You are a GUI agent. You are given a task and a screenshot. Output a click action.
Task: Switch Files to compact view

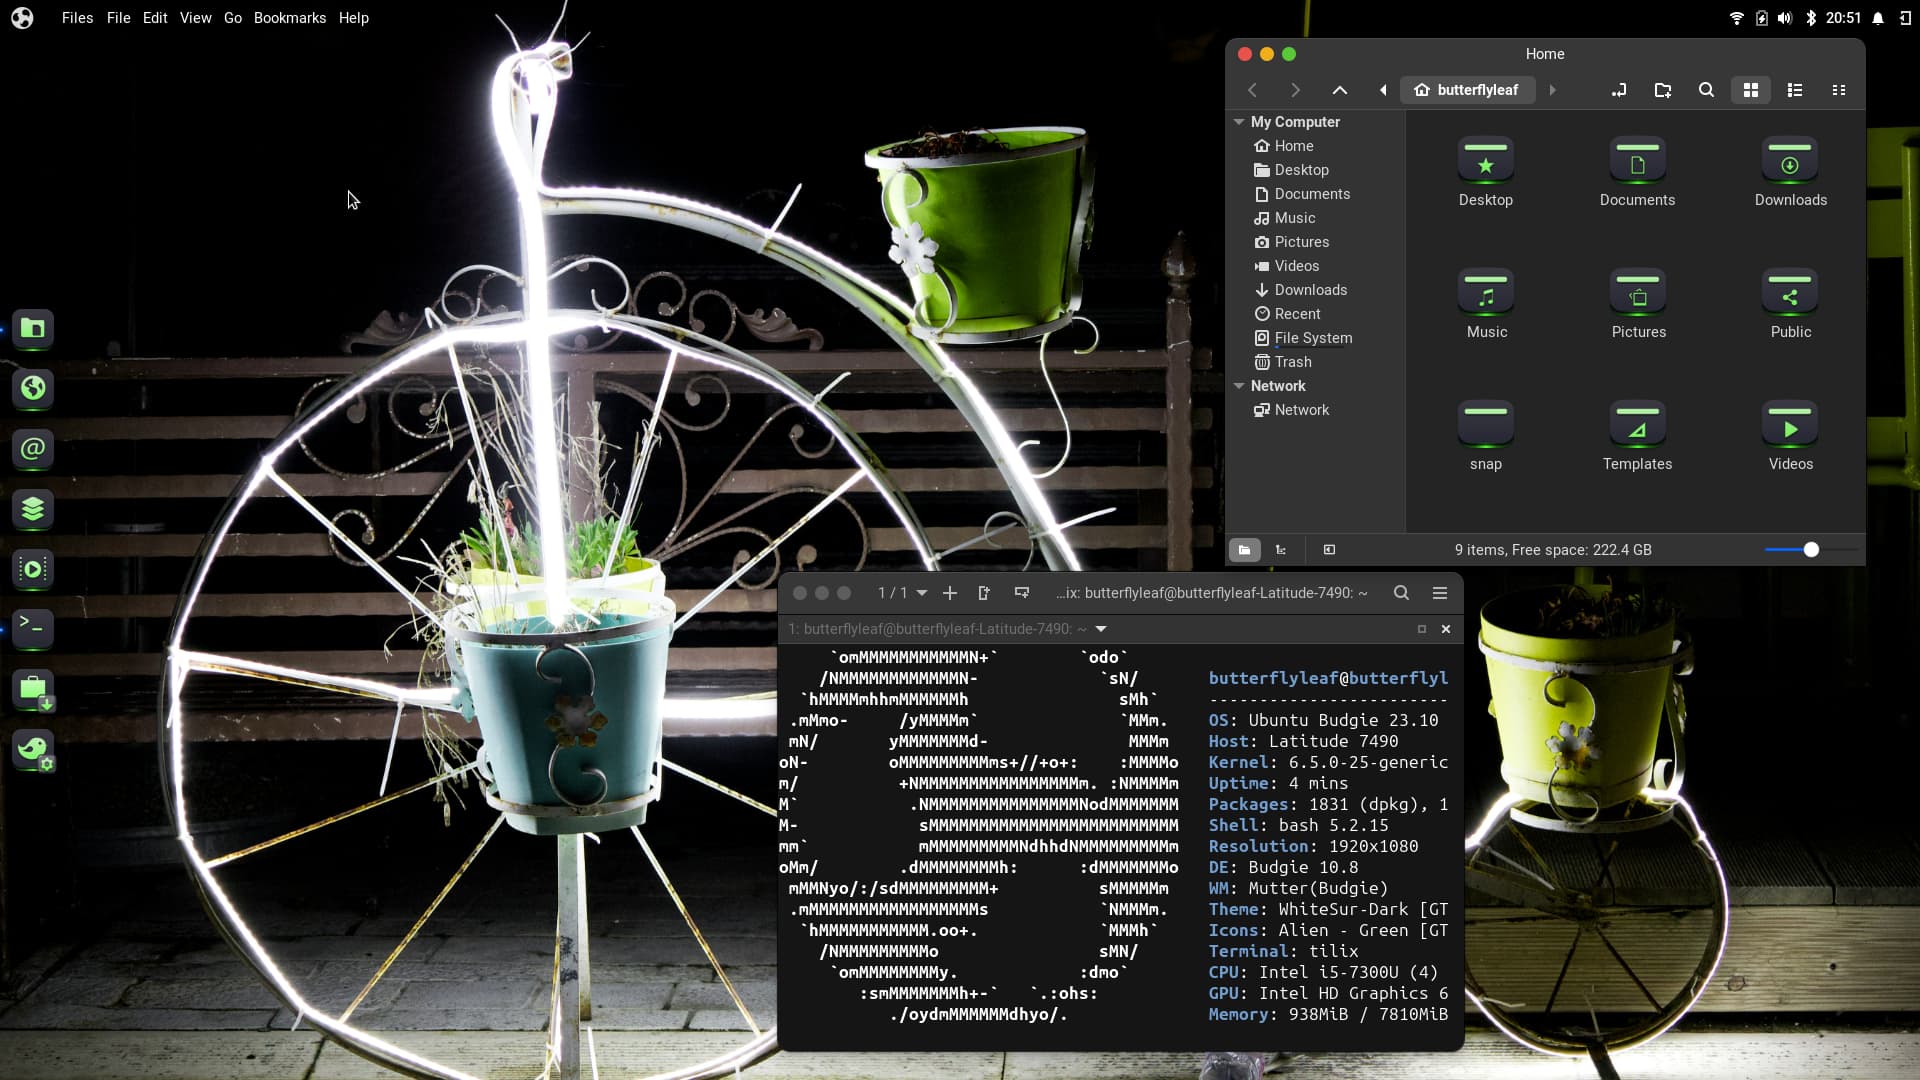click(1839, 90)
